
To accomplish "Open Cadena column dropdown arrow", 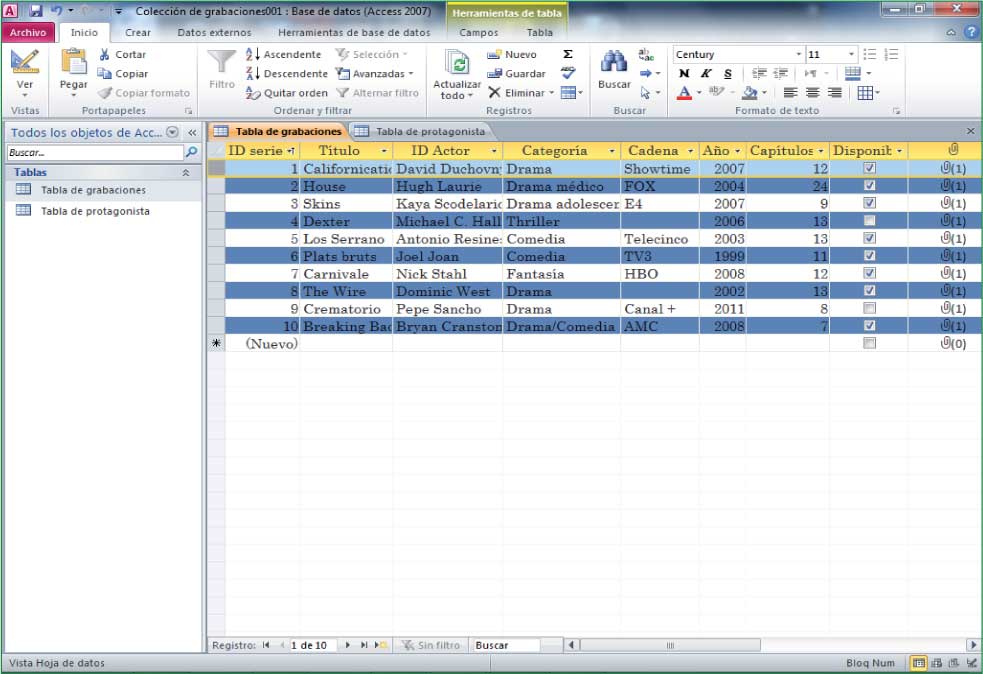I will pos(690,151).
